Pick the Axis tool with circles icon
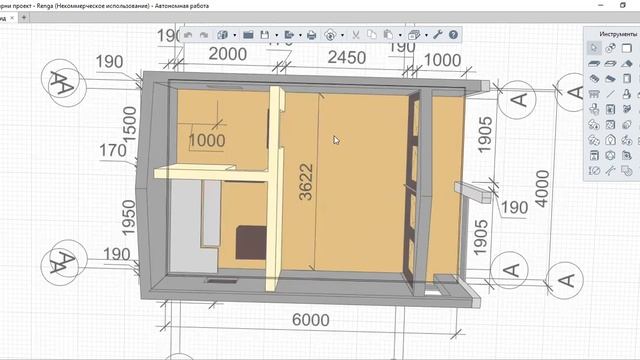 pyautogui.click(x=610, y=48)
